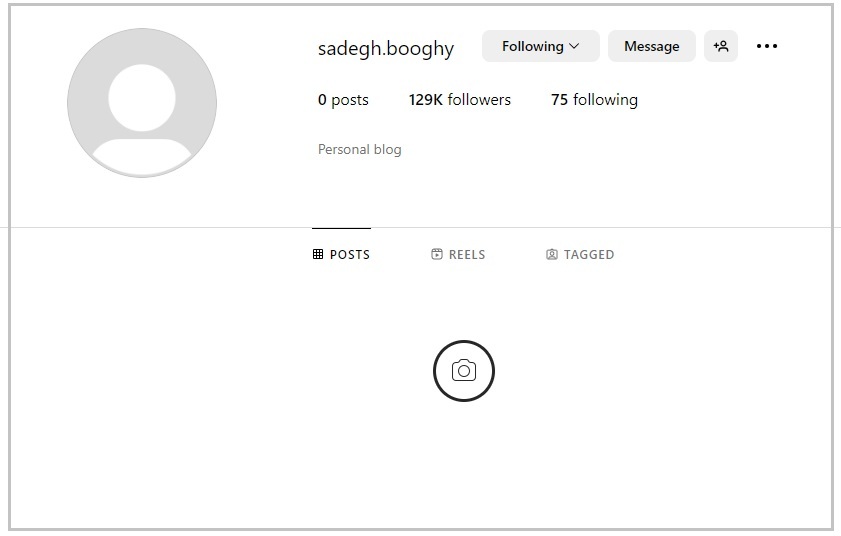
Task: Click the number 75 in the profile stats
Action: [x=559, y=100]
